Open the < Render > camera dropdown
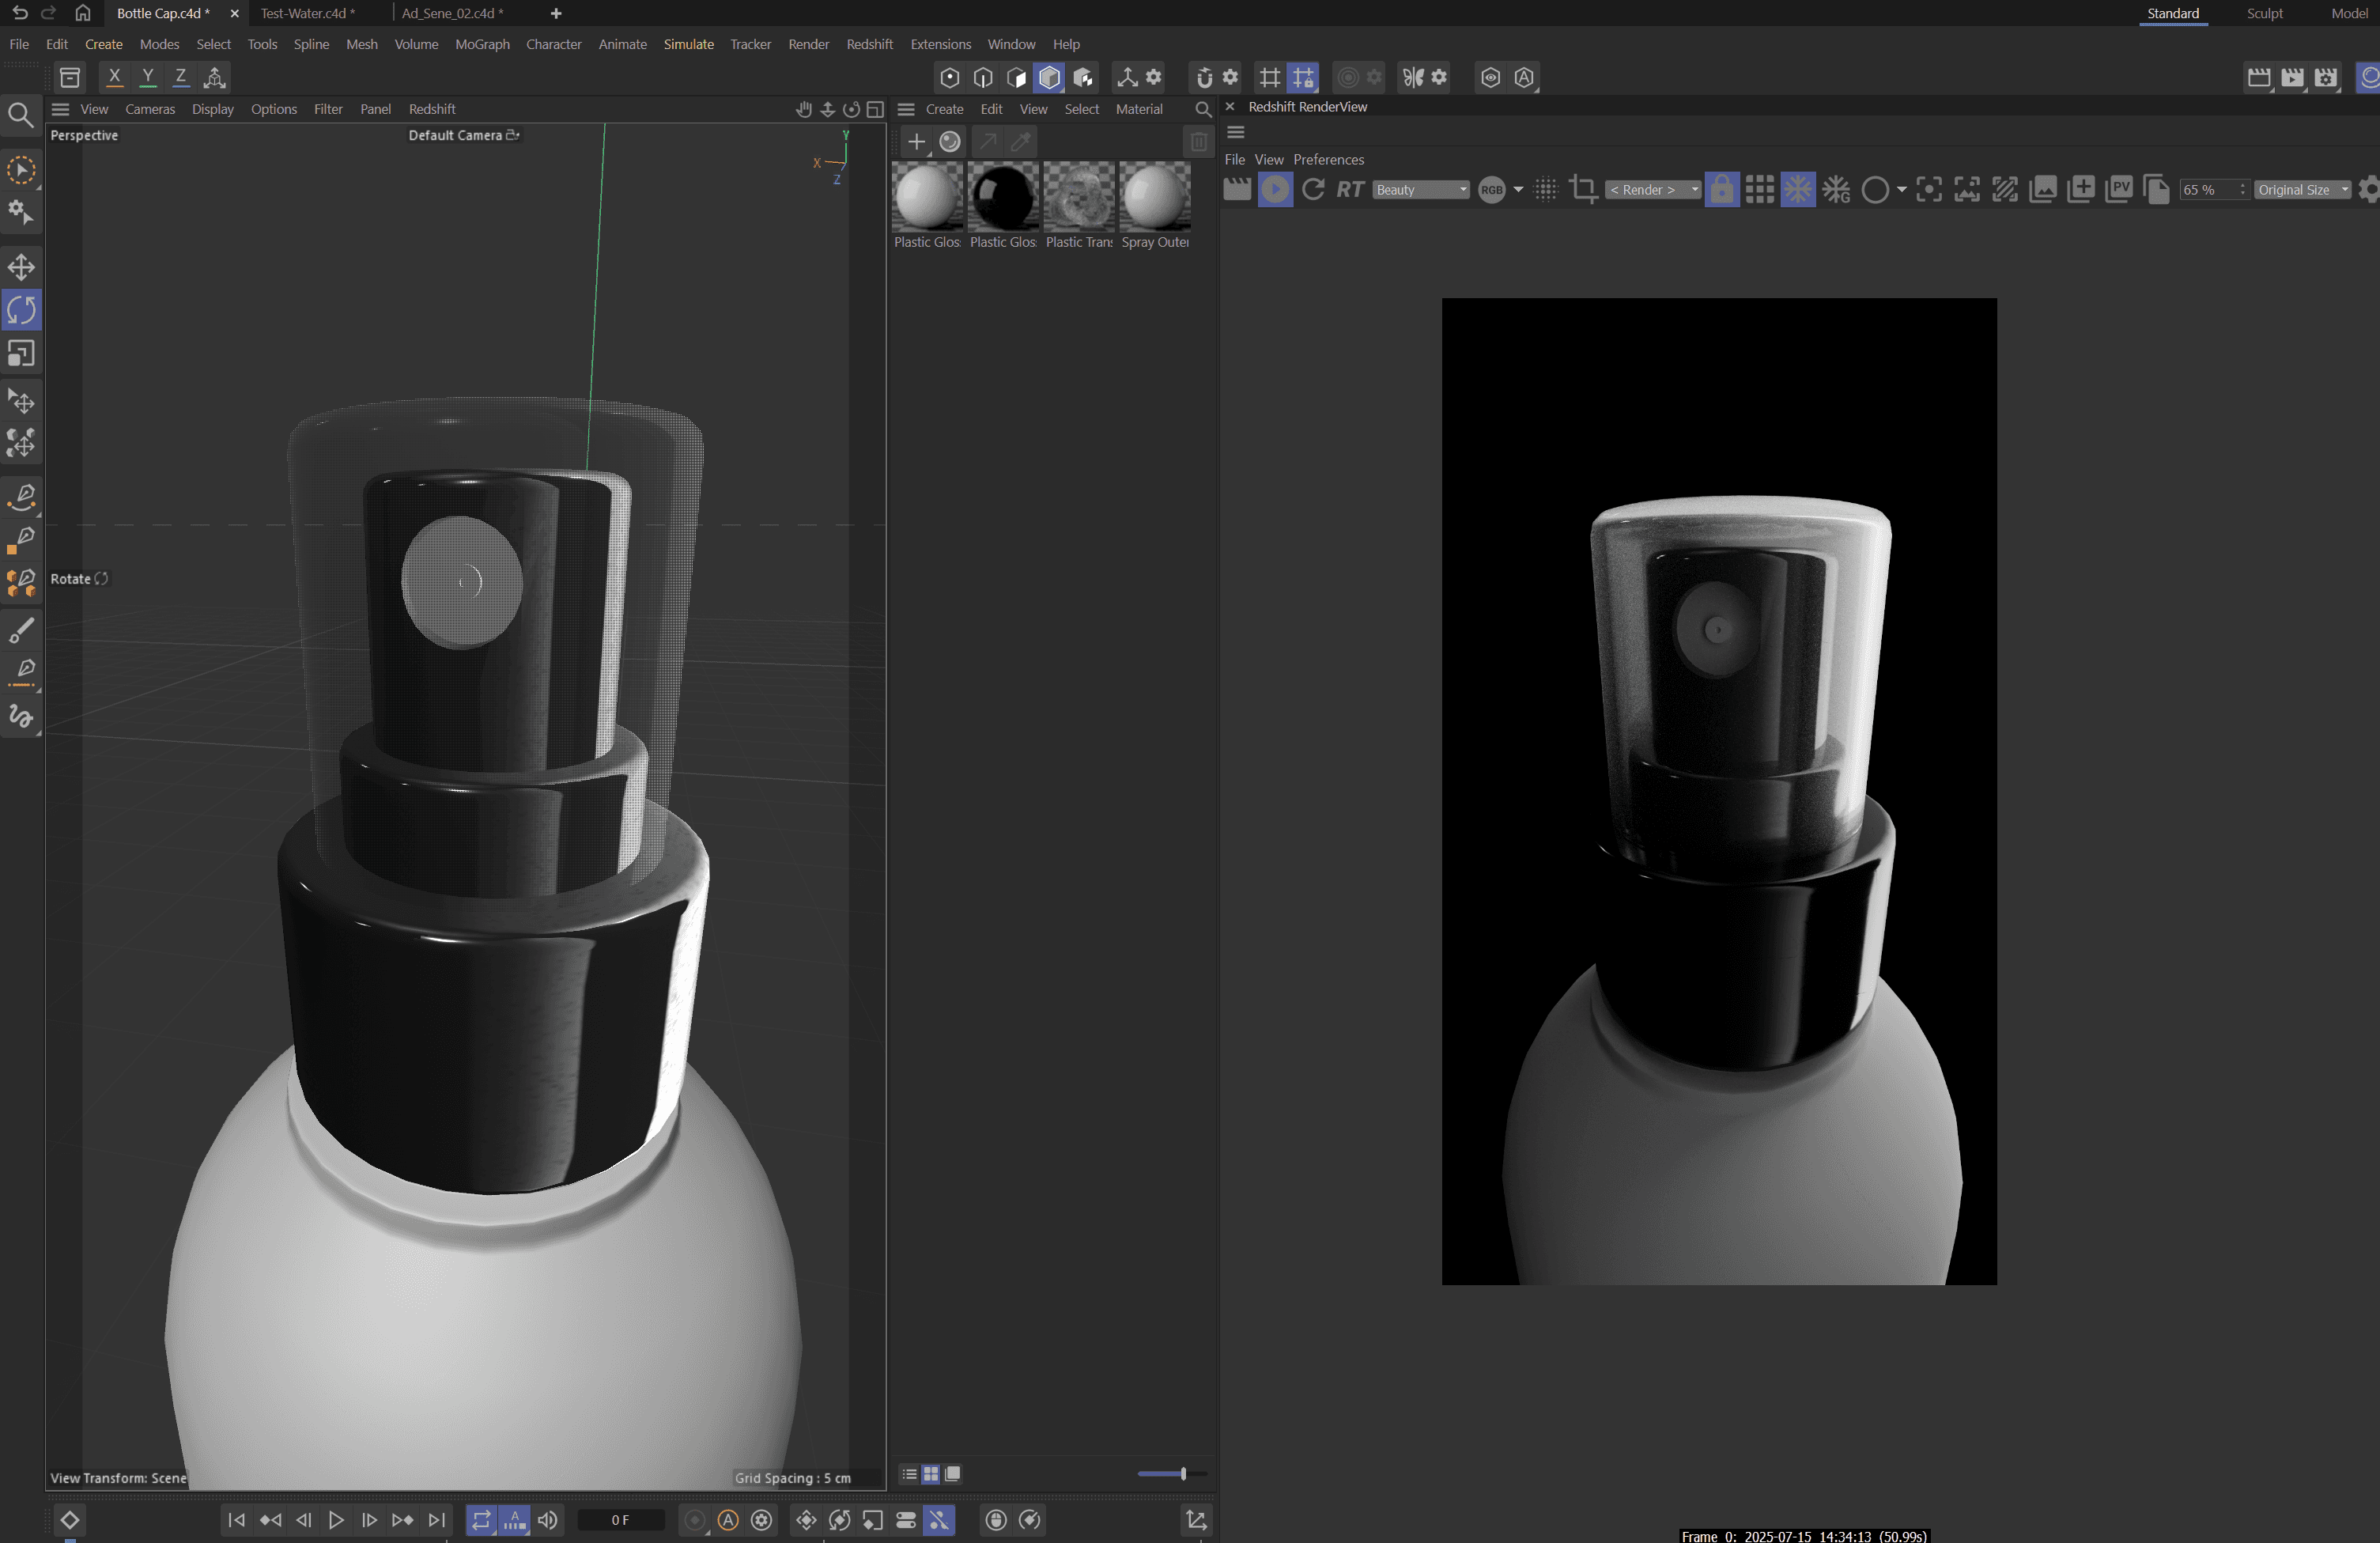This screenshot has width=2380, height=1543. pyautogui.click(x=1653, y=190)
